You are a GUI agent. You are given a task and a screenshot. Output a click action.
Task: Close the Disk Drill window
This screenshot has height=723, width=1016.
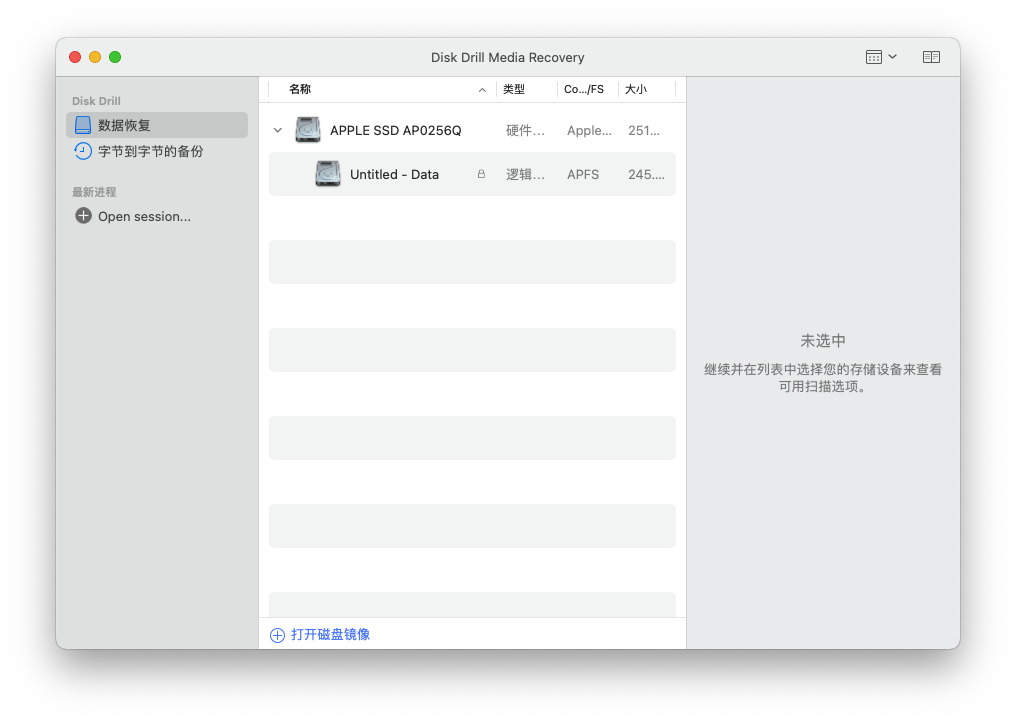[x=75, y=57]
